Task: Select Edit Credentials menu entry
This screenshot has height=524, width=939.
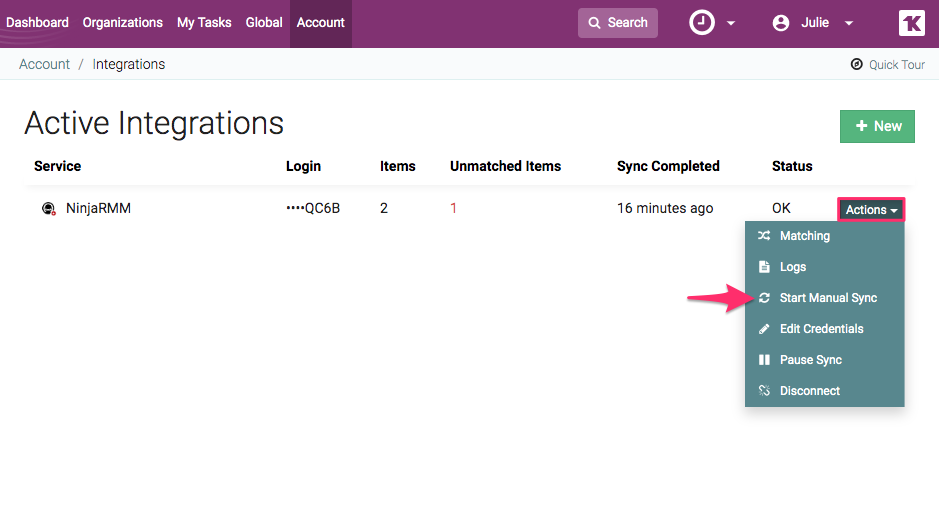Action: (x=821, y=329)
